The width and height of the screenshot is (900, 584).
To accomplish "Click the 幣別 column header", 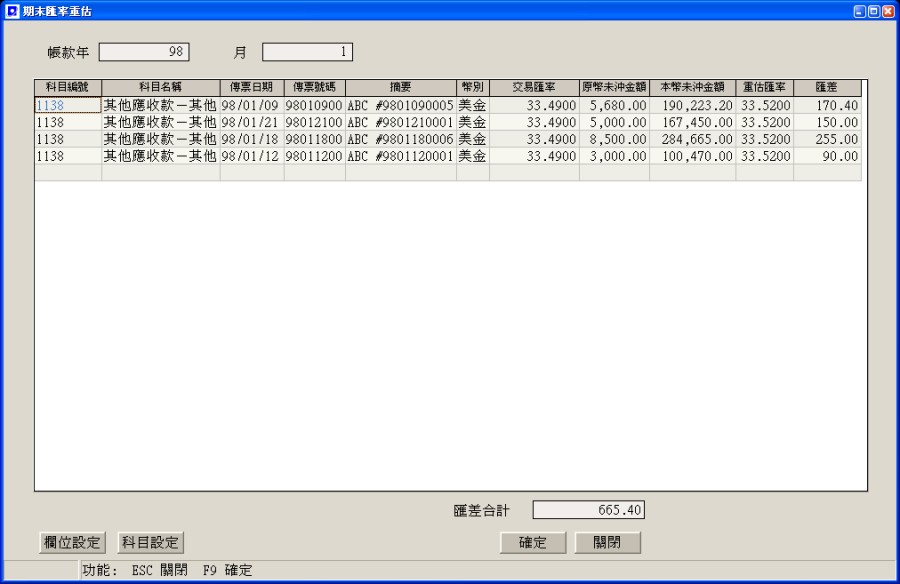I will [x=473, y=87].
